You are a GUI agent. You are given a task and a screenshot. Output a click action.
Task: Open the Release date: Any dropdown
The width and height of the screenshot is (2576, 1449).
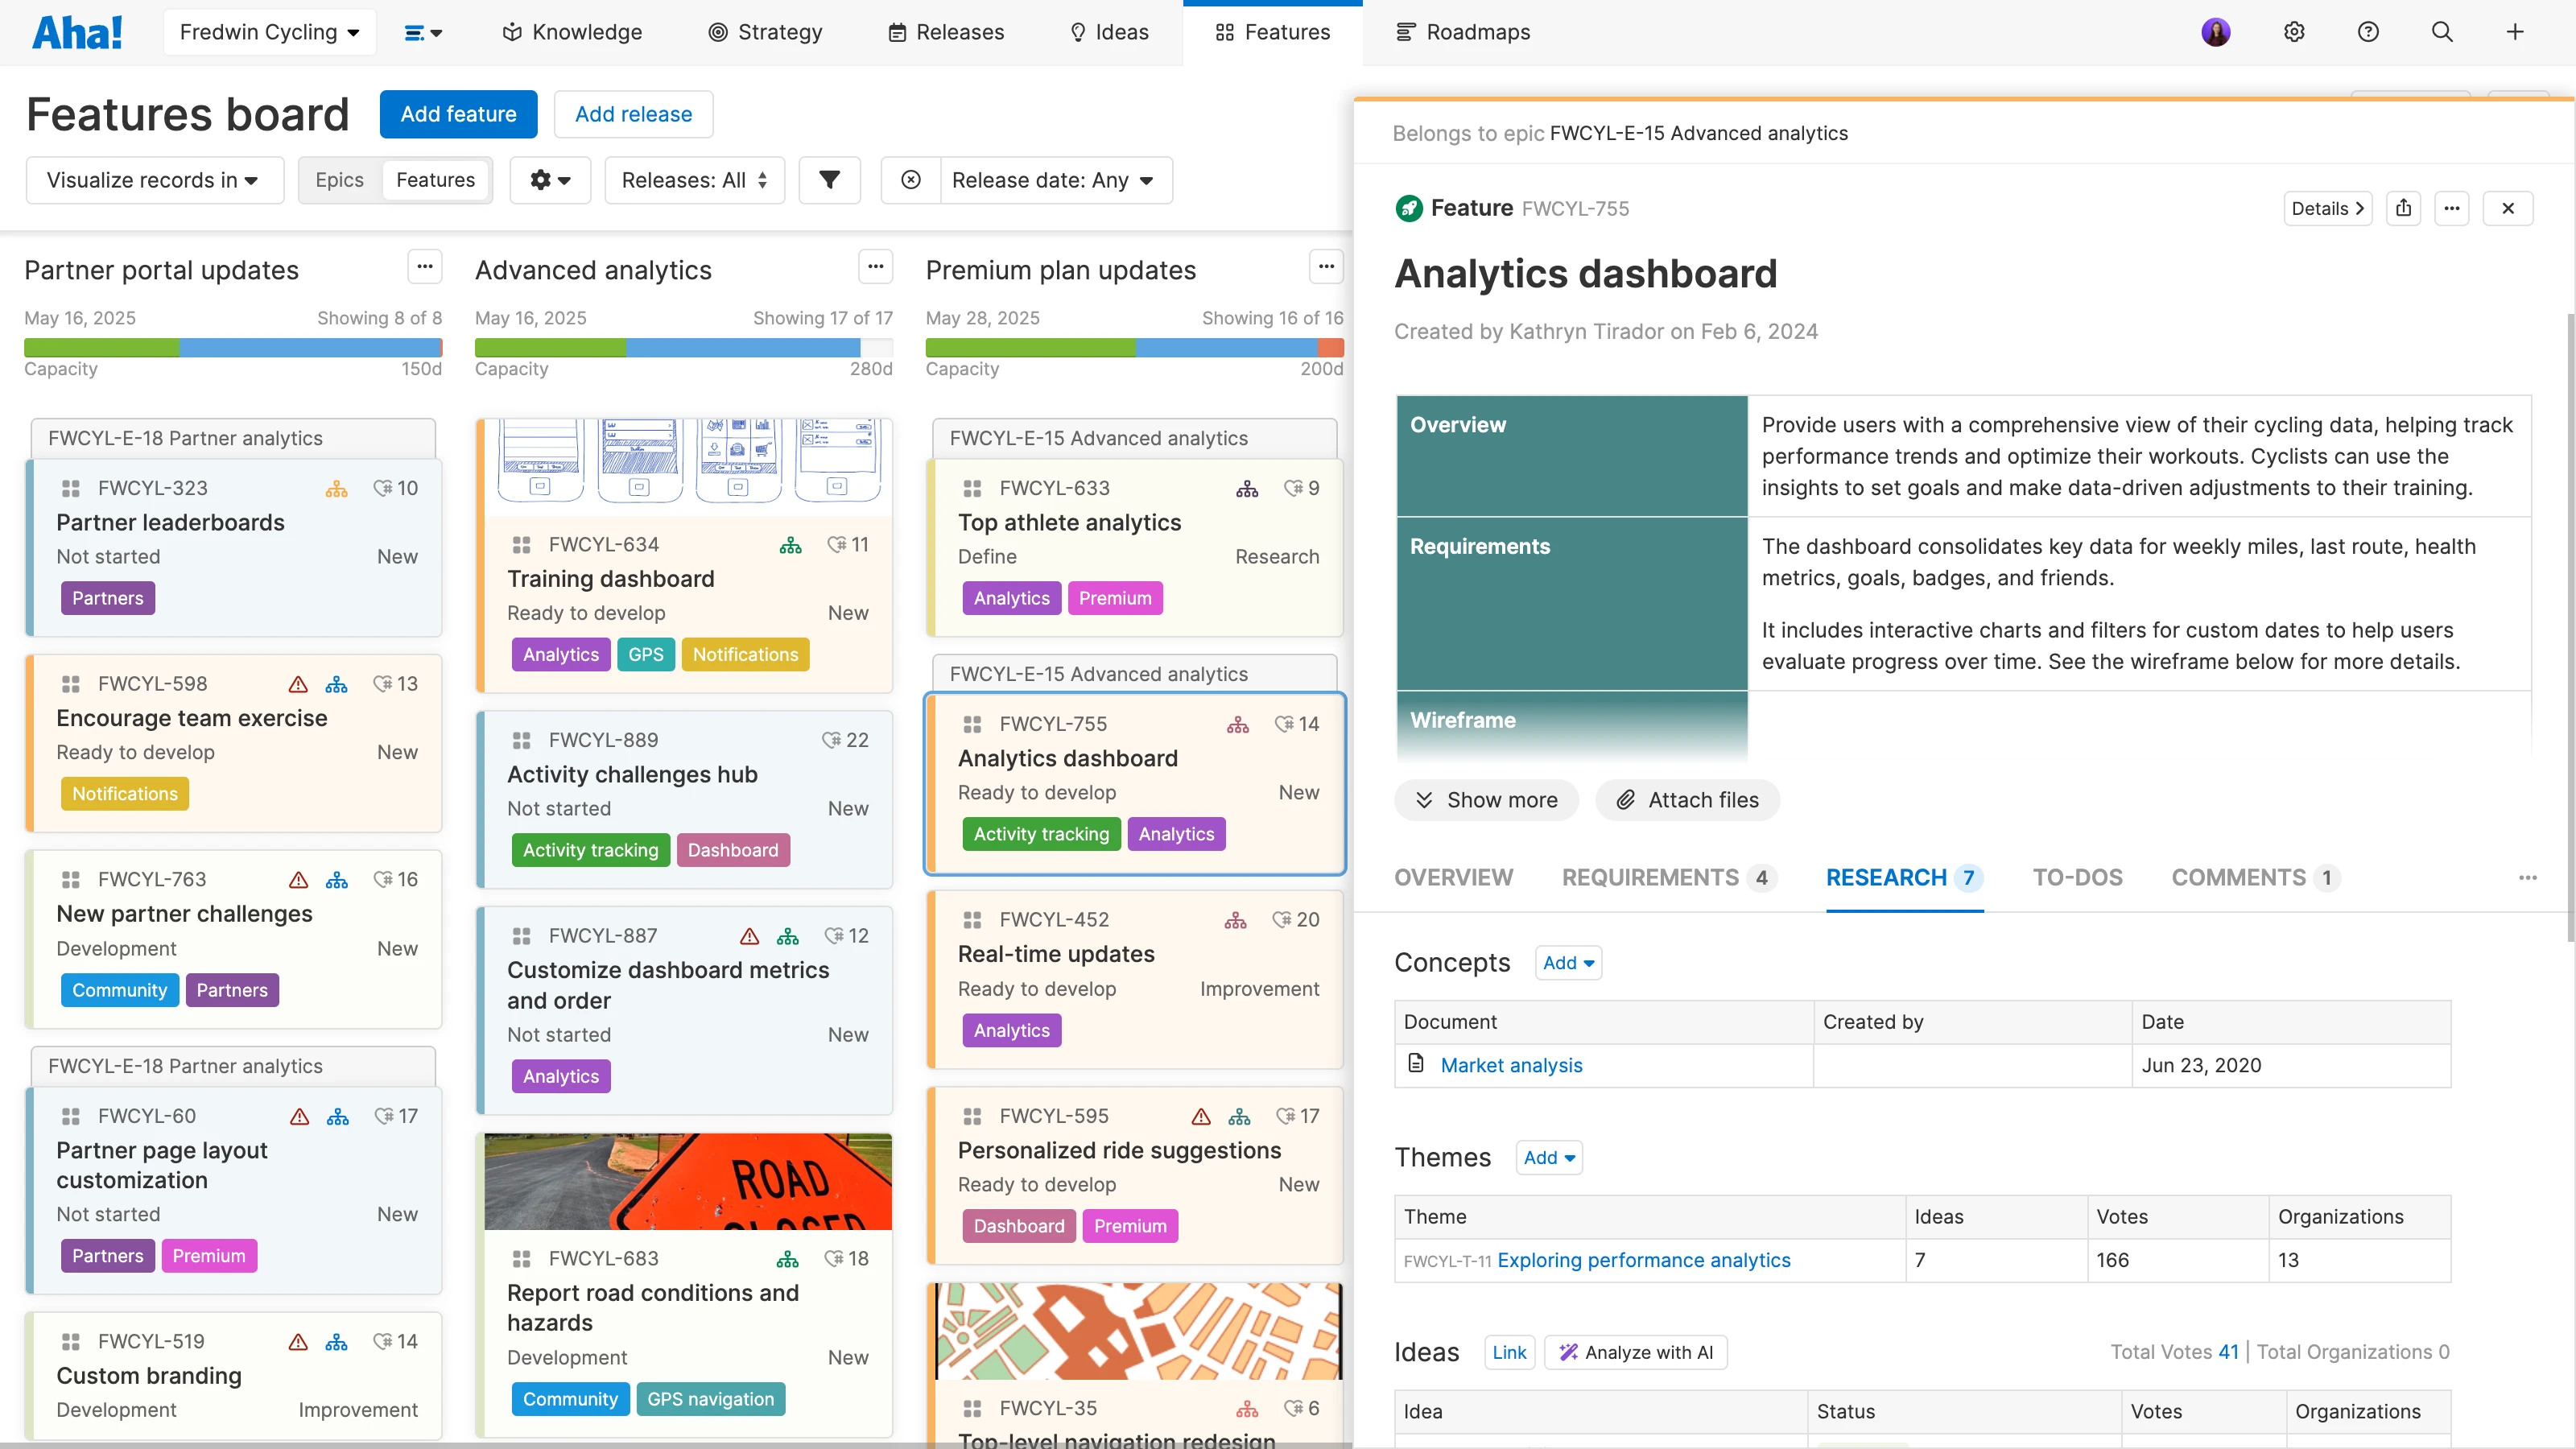(1053, 180)
